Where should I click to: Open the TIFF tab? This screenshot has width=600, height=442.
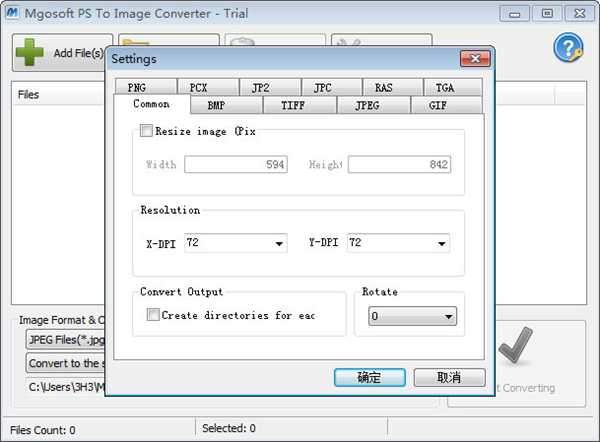[300, 105]
